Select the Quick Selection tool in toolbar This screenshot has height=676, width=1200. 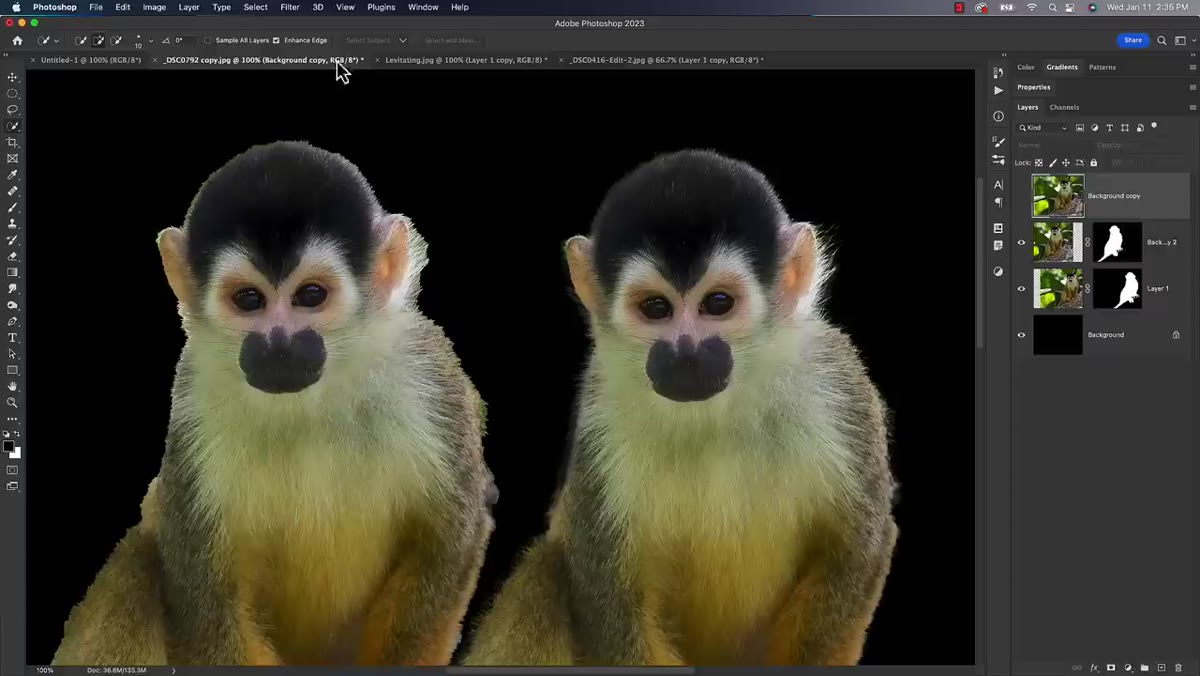point(13,126)
